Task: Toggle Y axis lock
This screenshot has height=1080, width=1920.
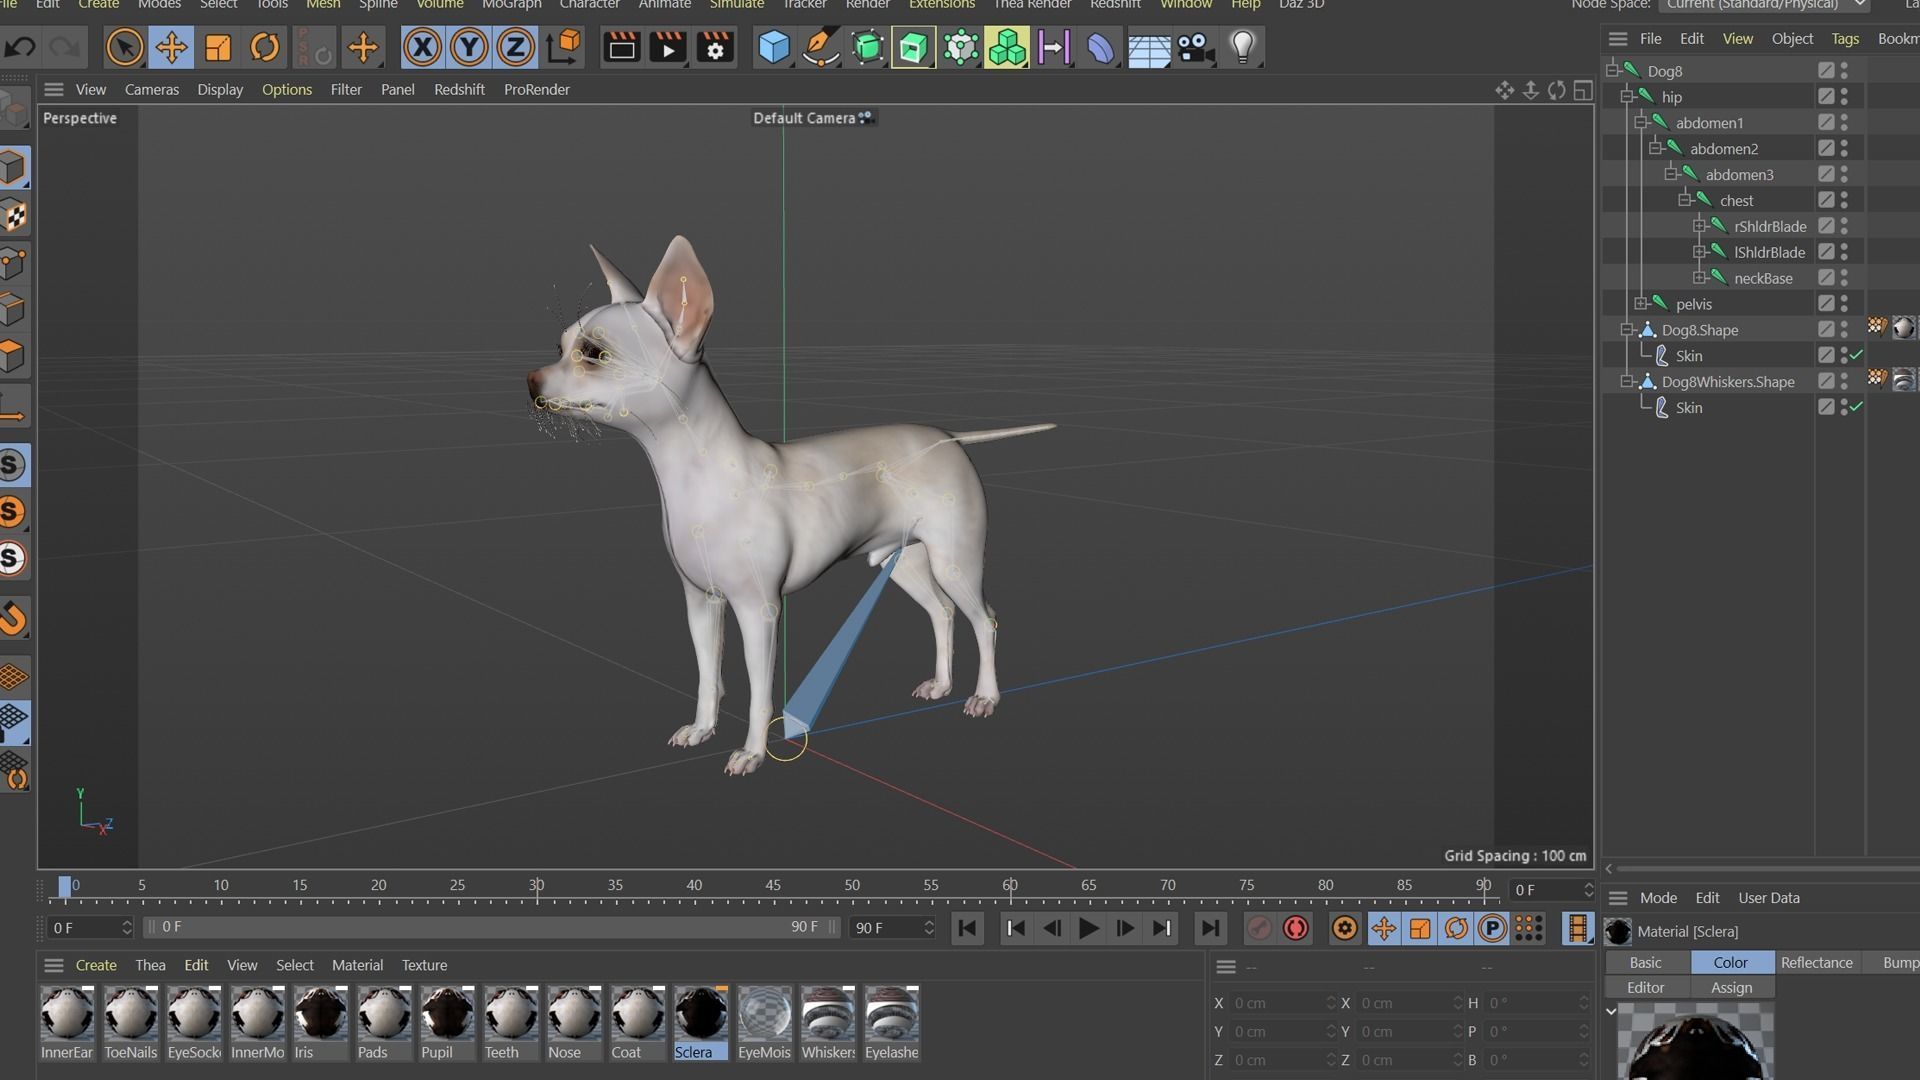Action: coord(469,47)
